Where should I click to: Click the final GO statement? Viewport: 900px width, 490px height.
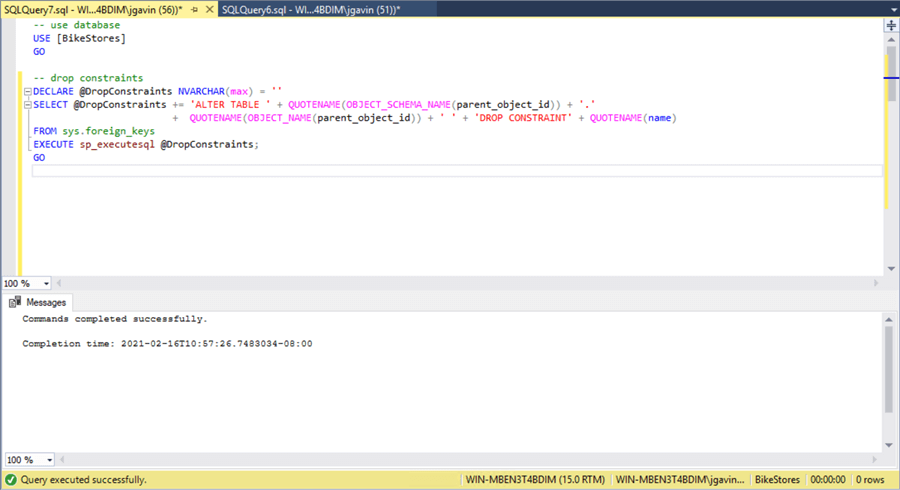click(x=39, y=157)
